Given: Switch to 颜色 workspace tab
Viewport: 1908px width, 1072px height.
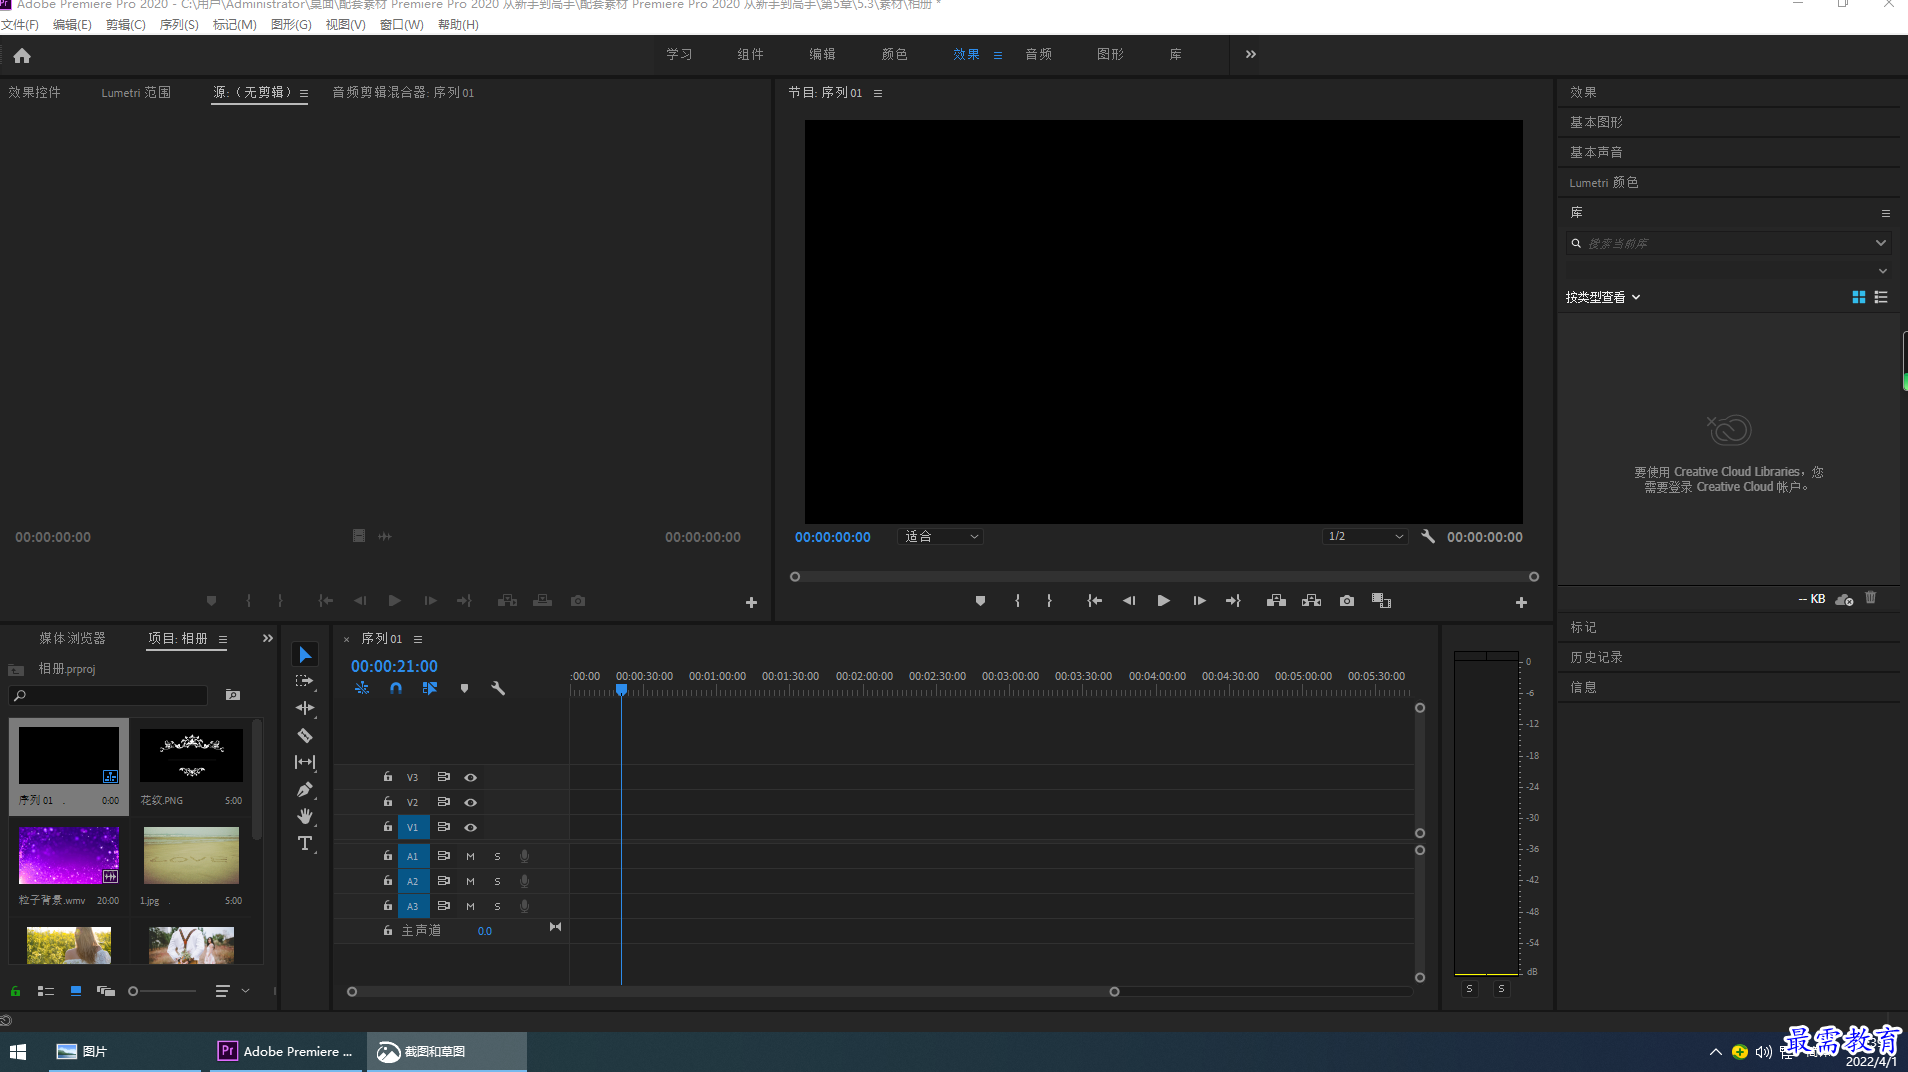Looking at the screenshot, I should tap(894, 54).
